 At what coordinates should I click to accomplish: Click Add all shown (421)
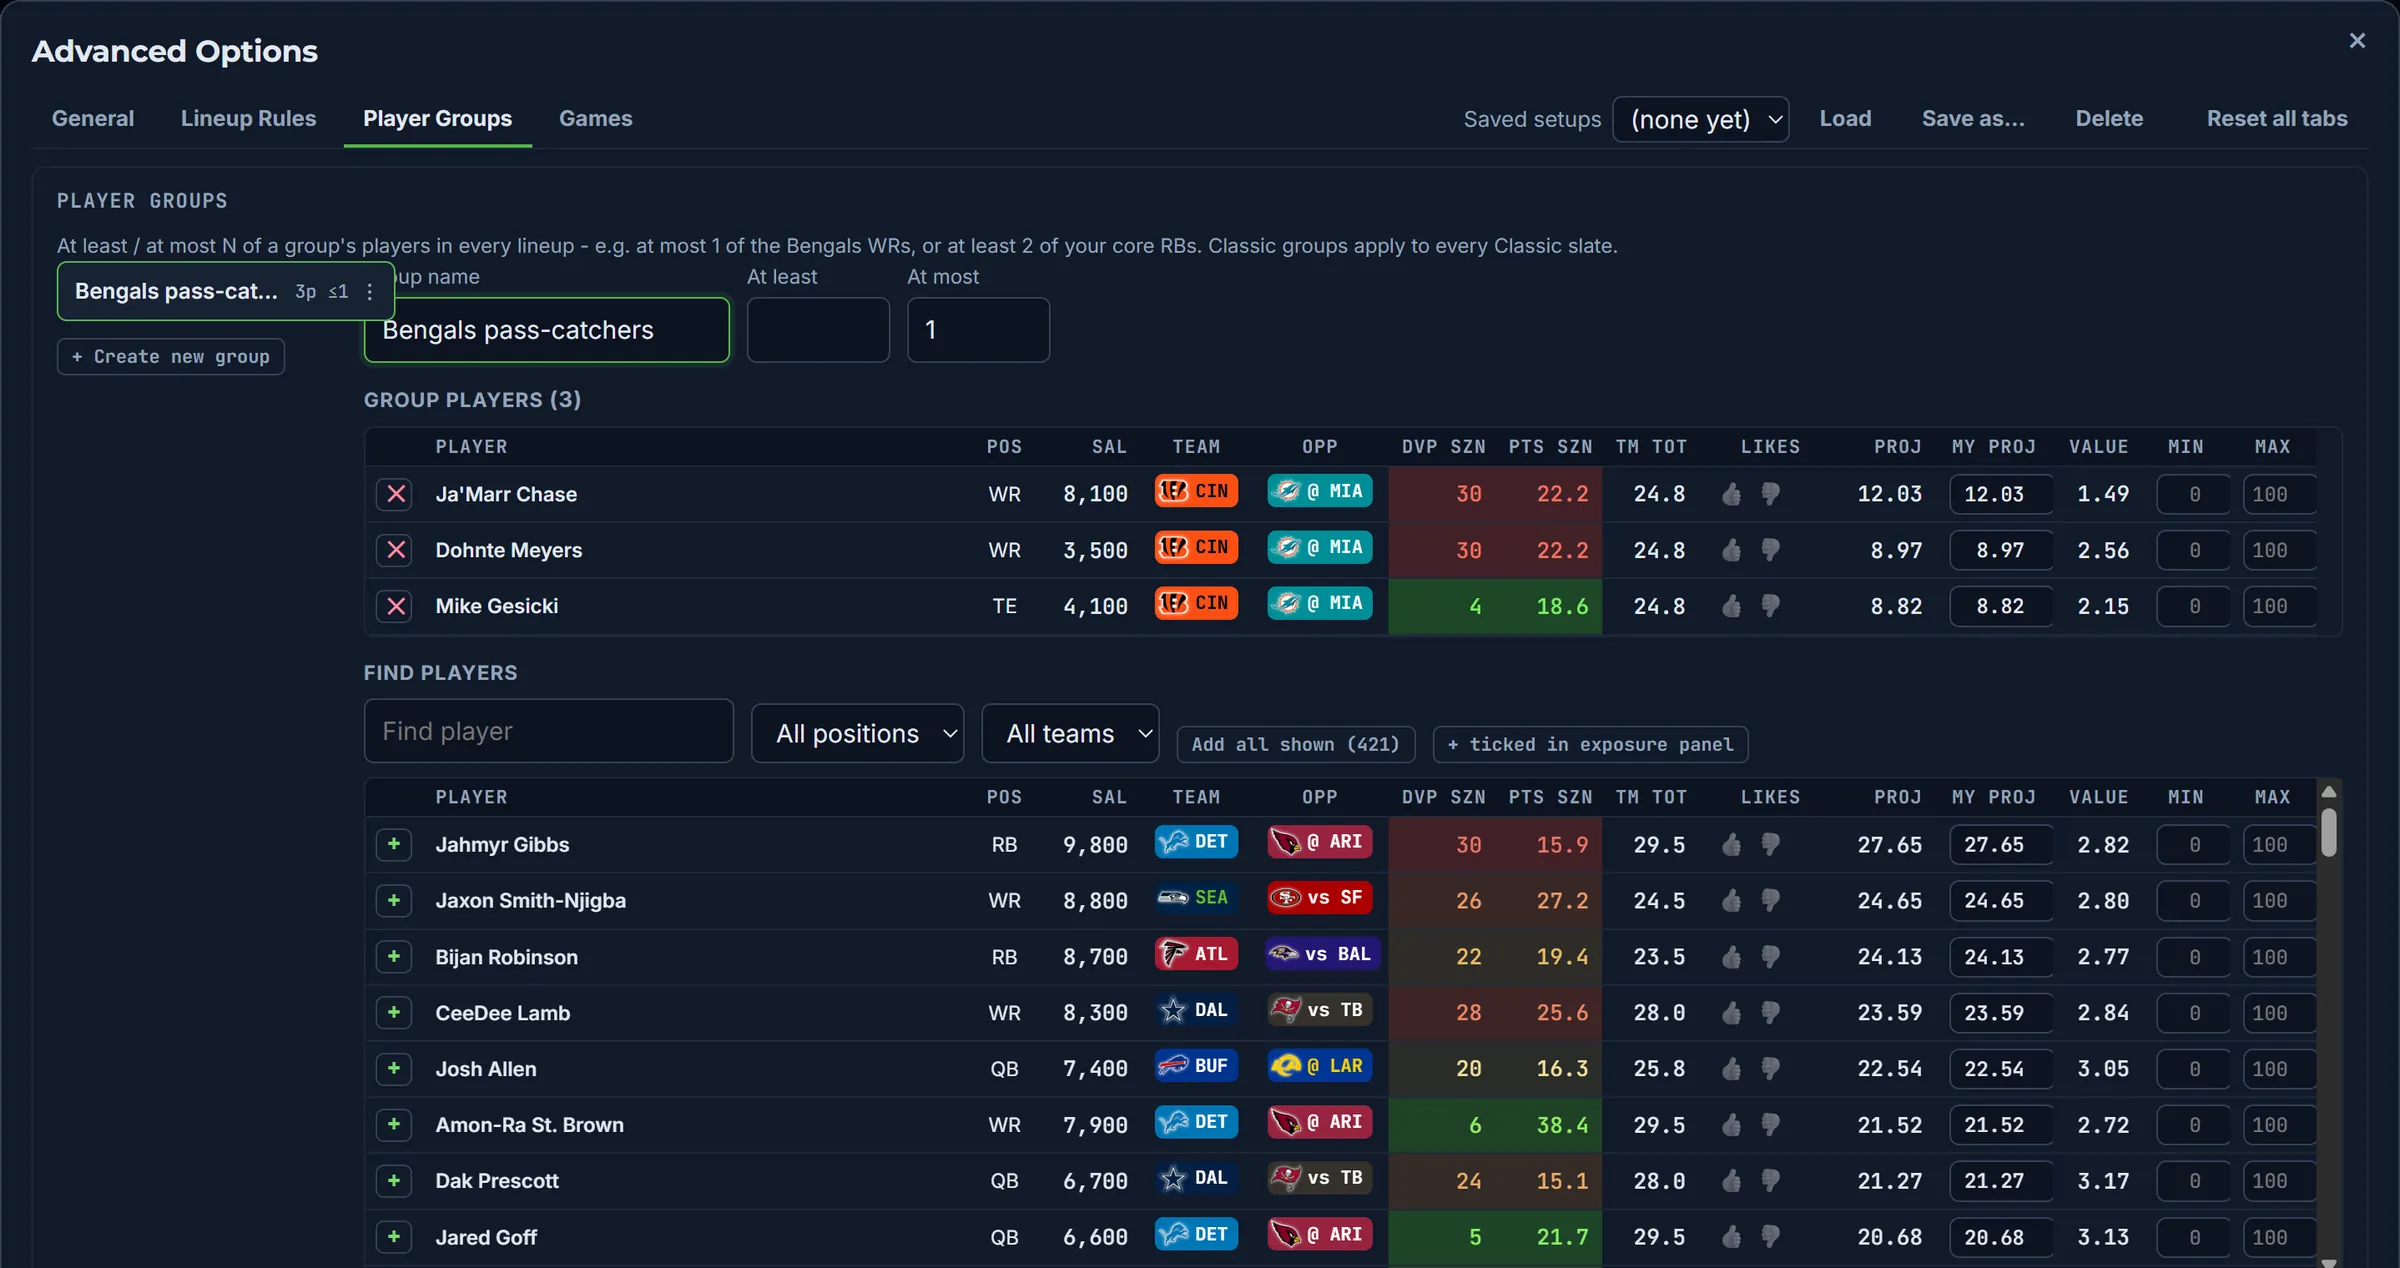click(x=1295, y=744)
